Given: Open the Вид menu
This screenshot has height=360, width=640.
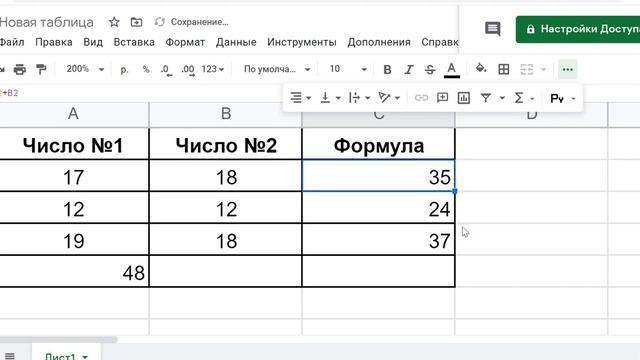Looking at the screenshot, I should (x=93, y=42).
